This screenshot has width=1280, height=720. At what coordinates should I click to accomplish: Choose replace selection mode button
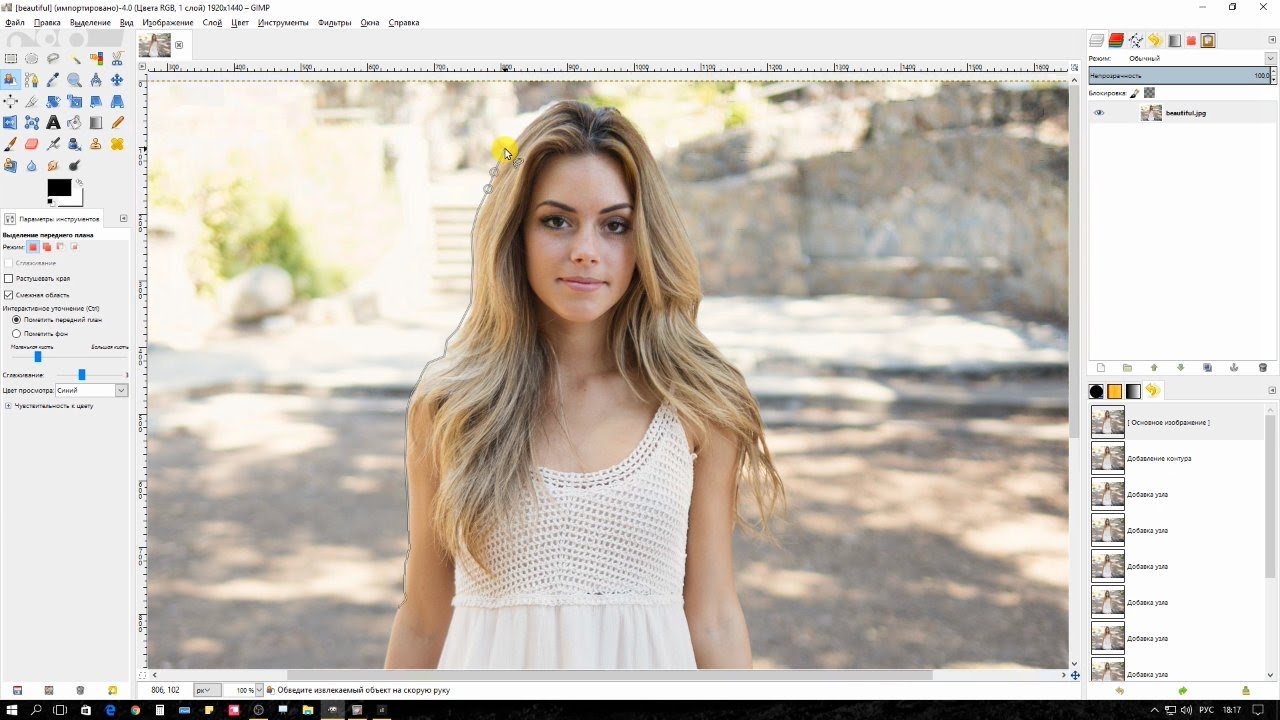[33, 247]
